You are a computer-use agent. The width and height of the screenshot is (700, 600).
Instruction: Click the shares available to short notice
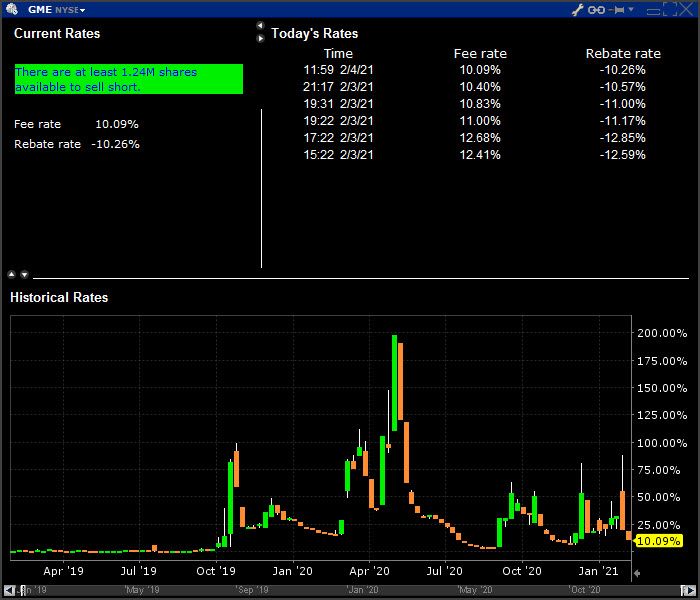click(129, 79)
